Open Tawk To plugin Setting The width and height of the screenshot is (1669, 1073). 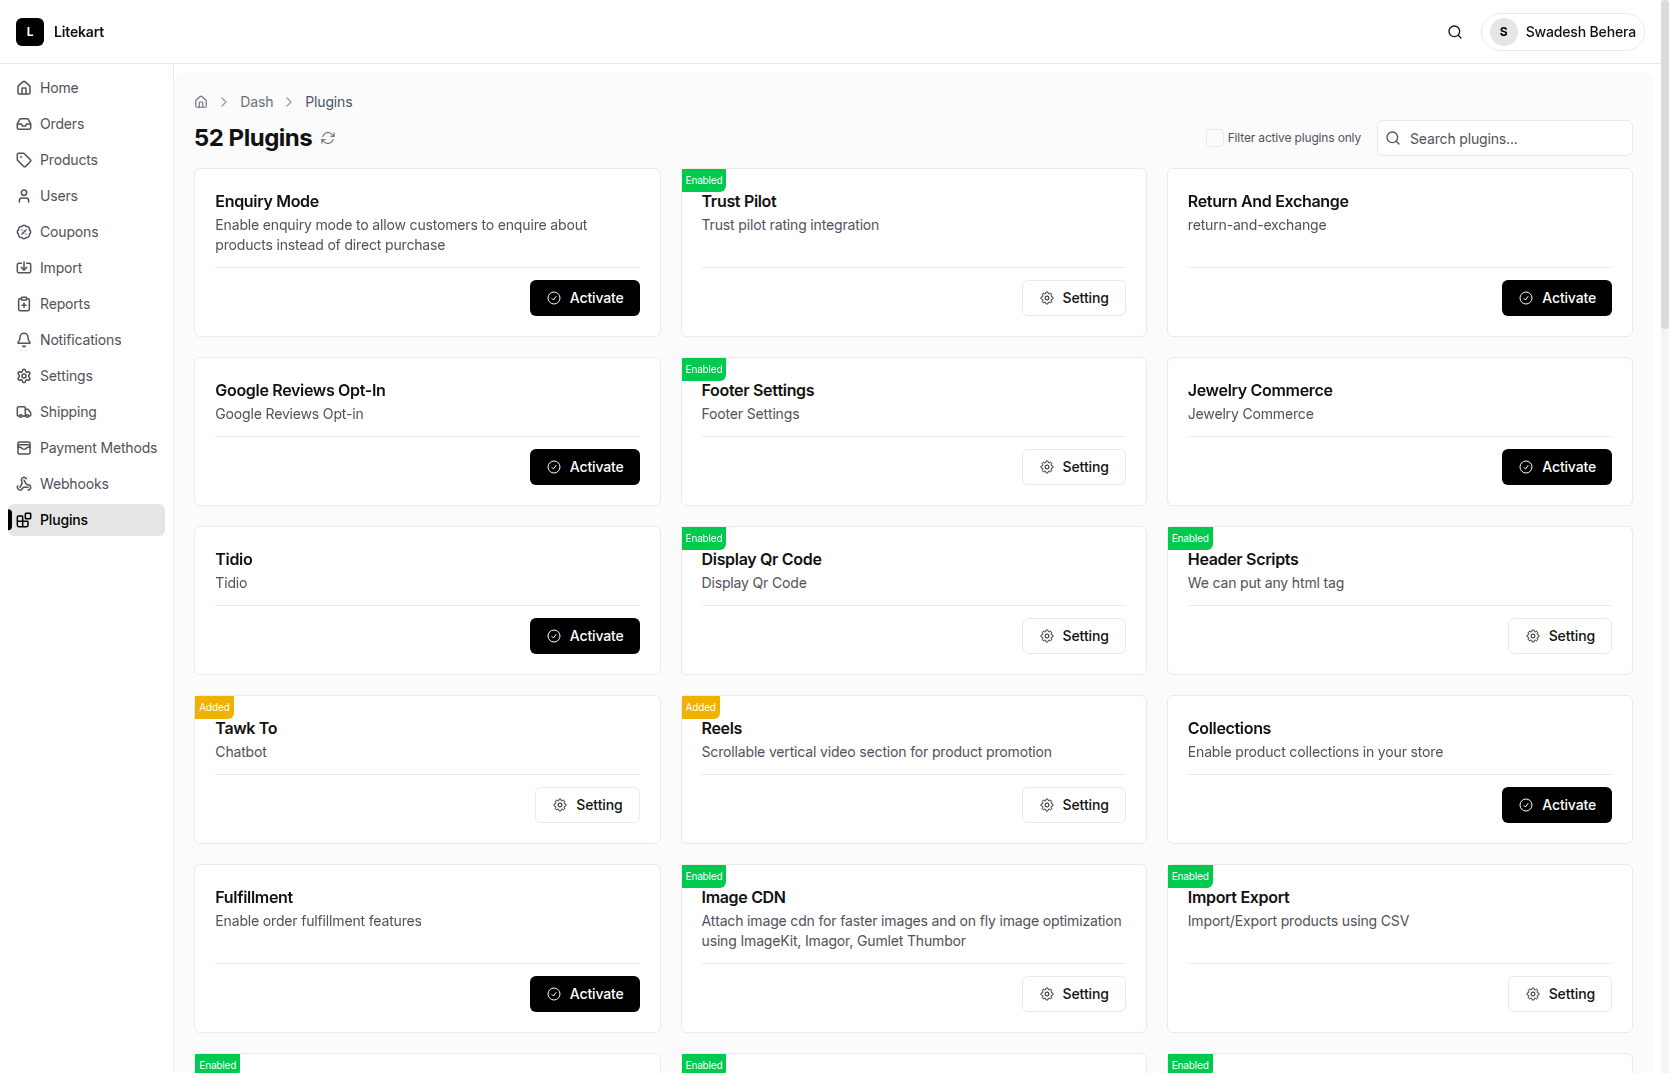[x=587, y=805]
